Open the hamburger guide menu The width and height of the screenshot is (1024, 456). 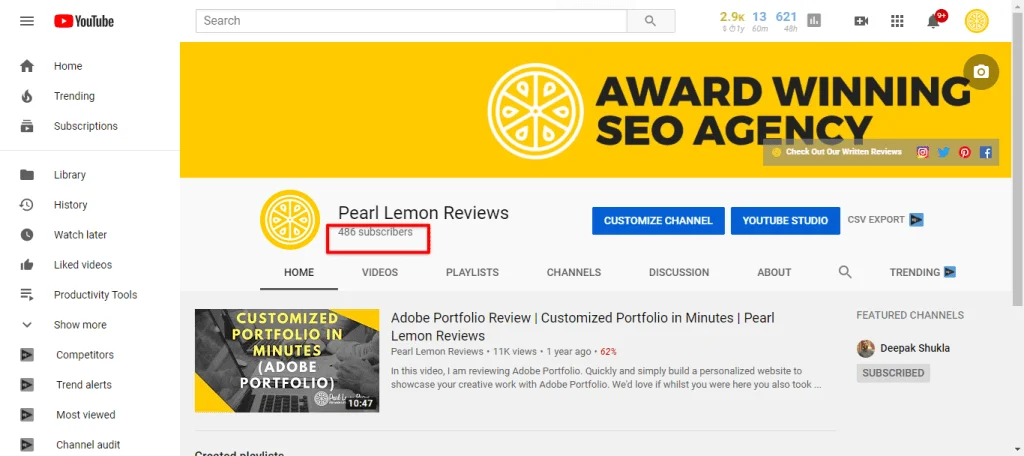click(x=27, y=21)
